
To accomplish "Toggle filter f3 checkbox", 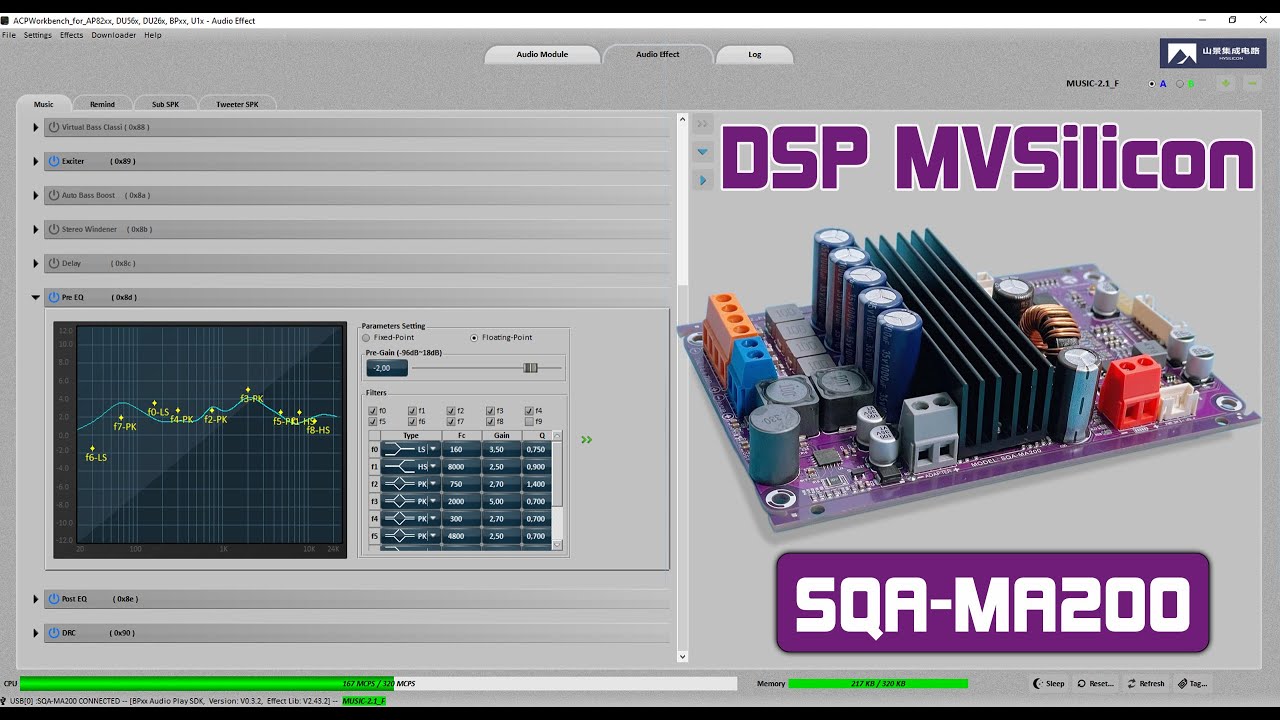I will (x=490, y=411).
